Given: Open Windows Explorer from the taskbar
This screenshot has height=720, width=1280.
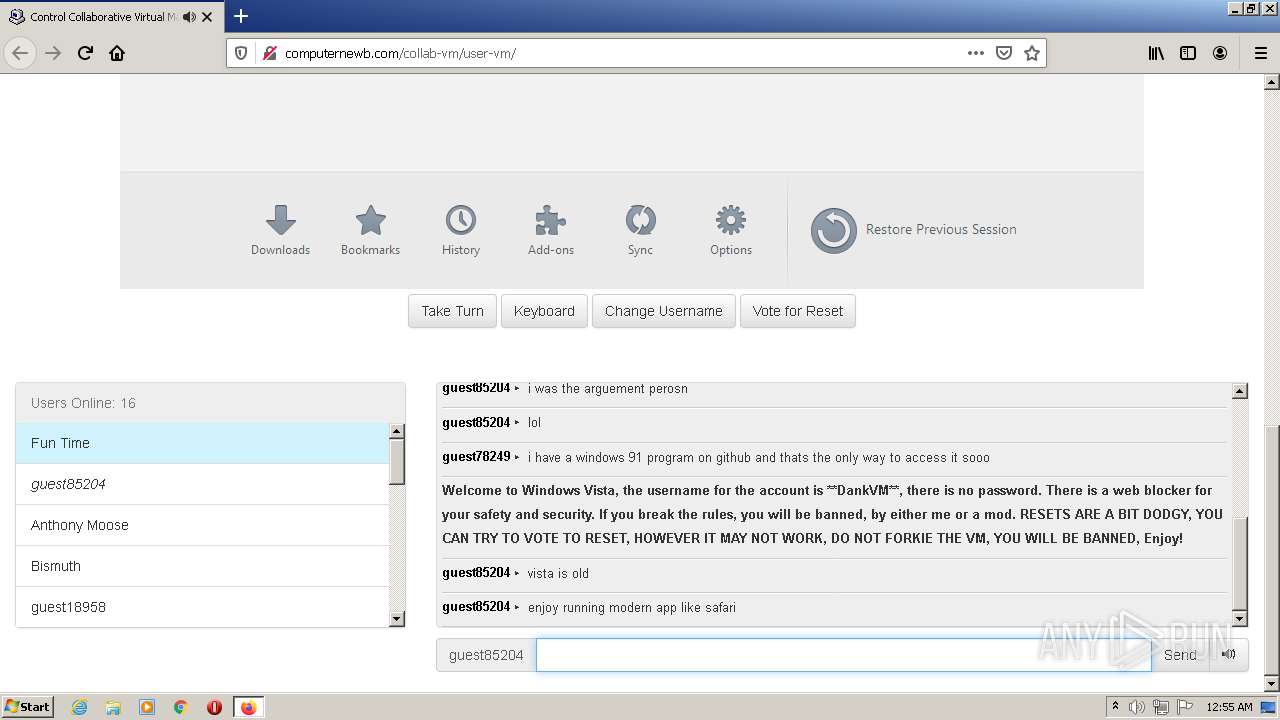Looking at the screenshot, I should coord(113,707).
